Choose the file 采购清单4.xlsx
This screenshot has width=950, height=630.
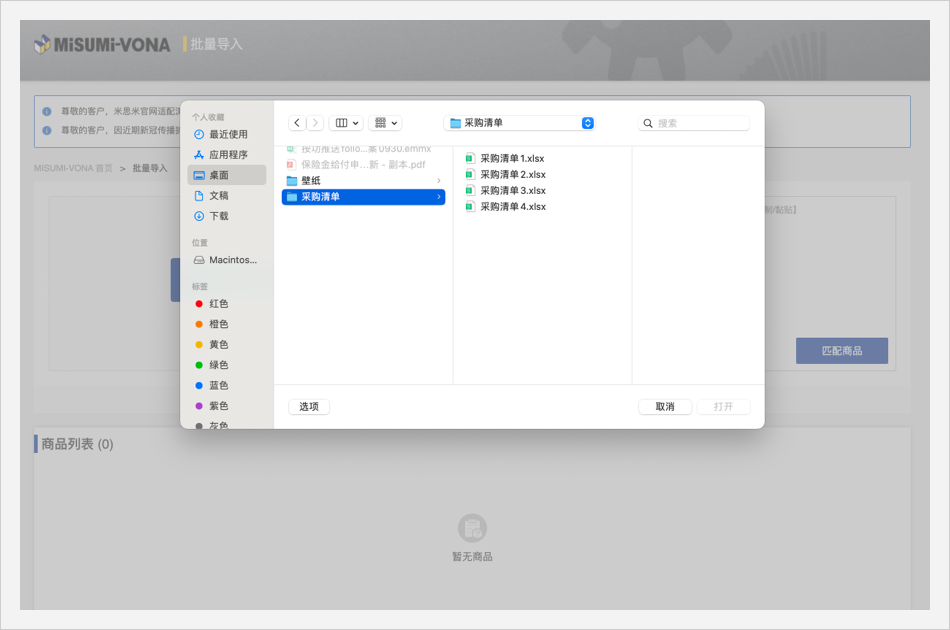[512, 206]
